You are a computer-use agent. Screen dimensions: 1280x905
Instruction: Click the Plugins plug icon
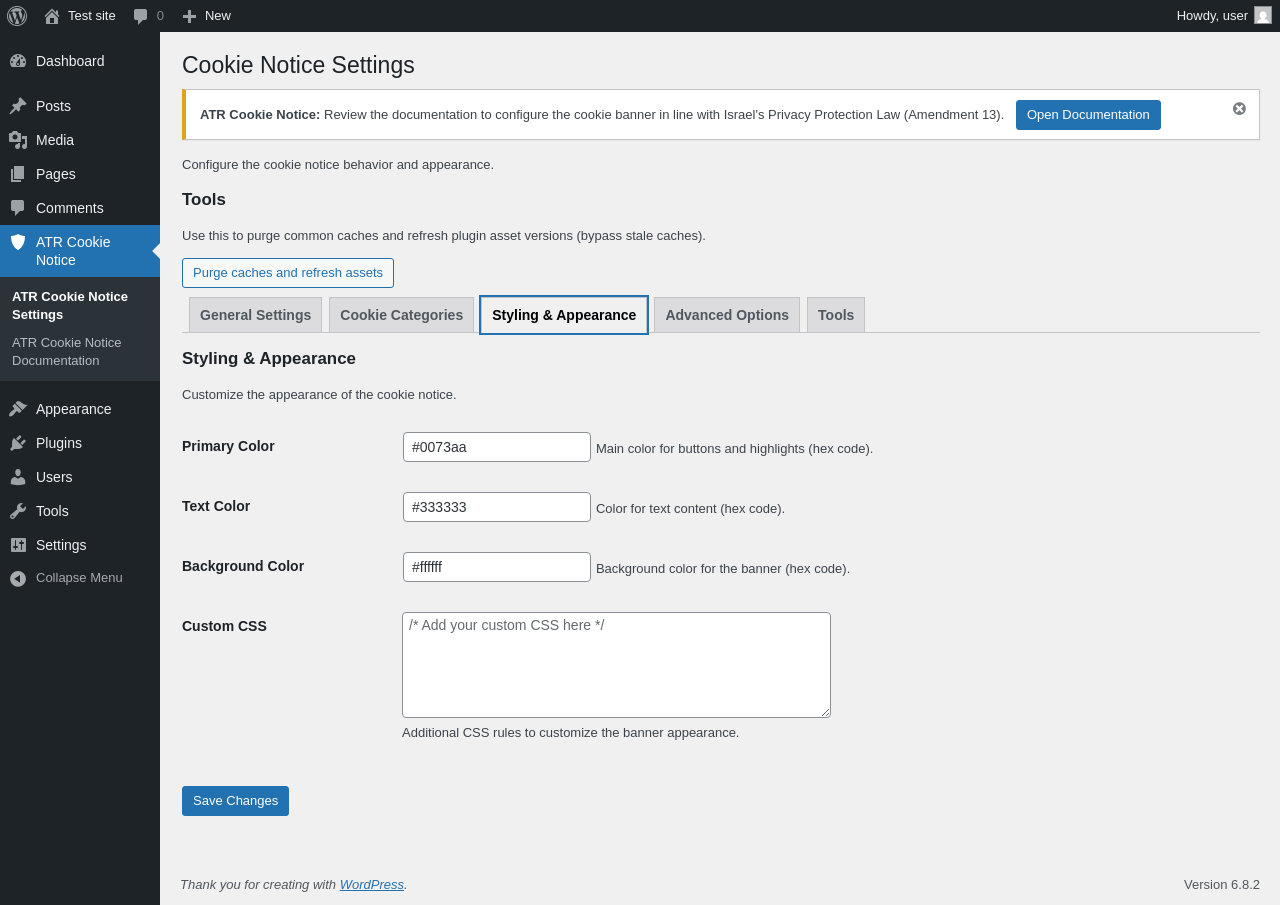(x=18, y=443)
